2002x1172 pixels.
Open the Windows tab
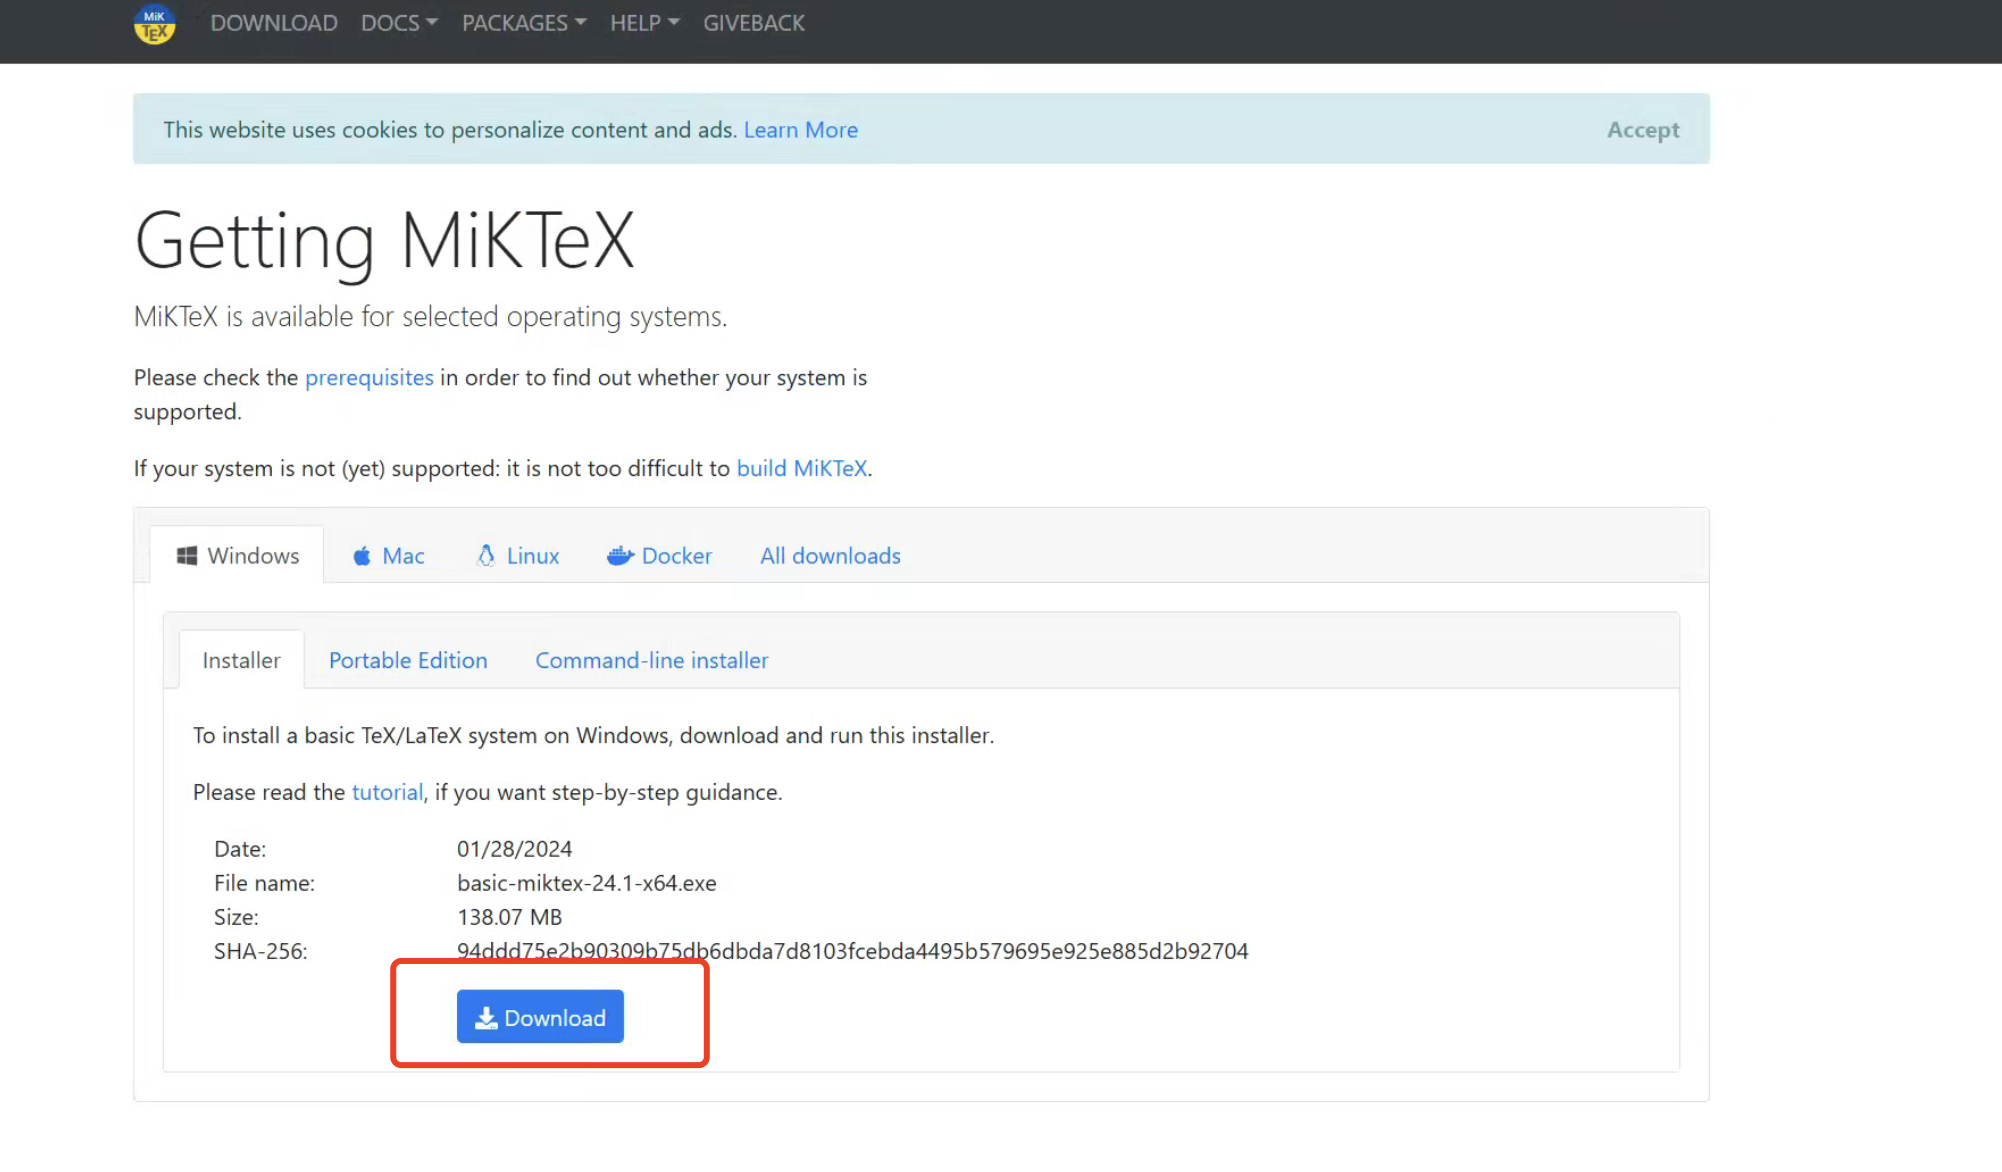pyautogui.click(x=238, y=556)
